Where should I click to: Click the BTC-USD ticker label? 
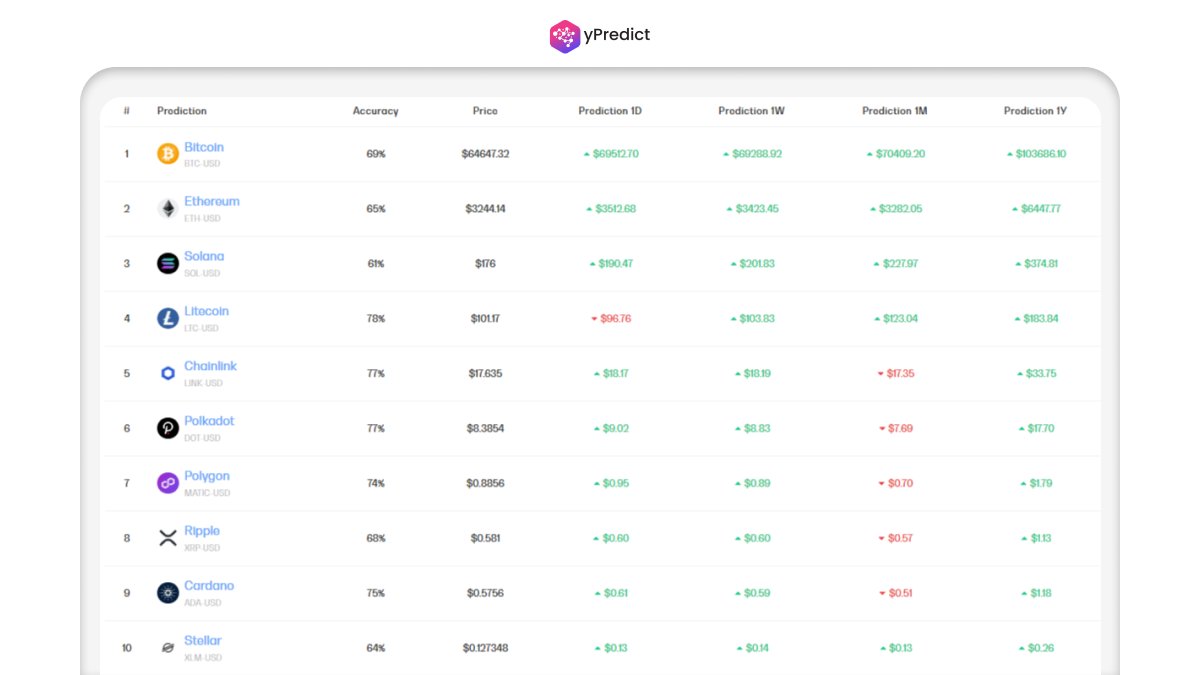point(202,163)
